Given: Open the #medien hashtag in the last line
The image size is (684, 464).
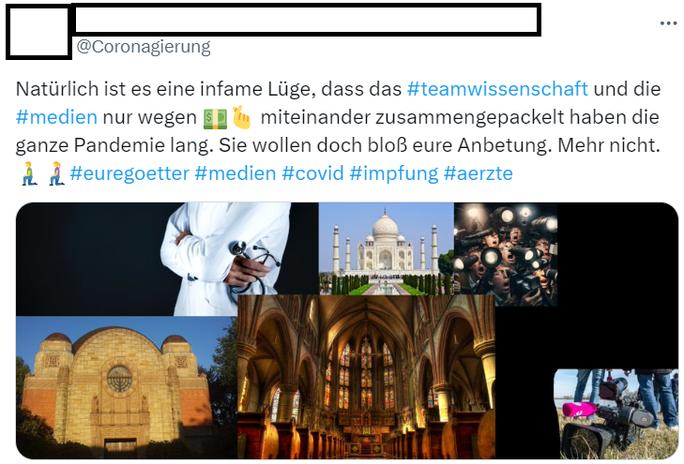Looking at the screenshot, I should pos(235,174).
